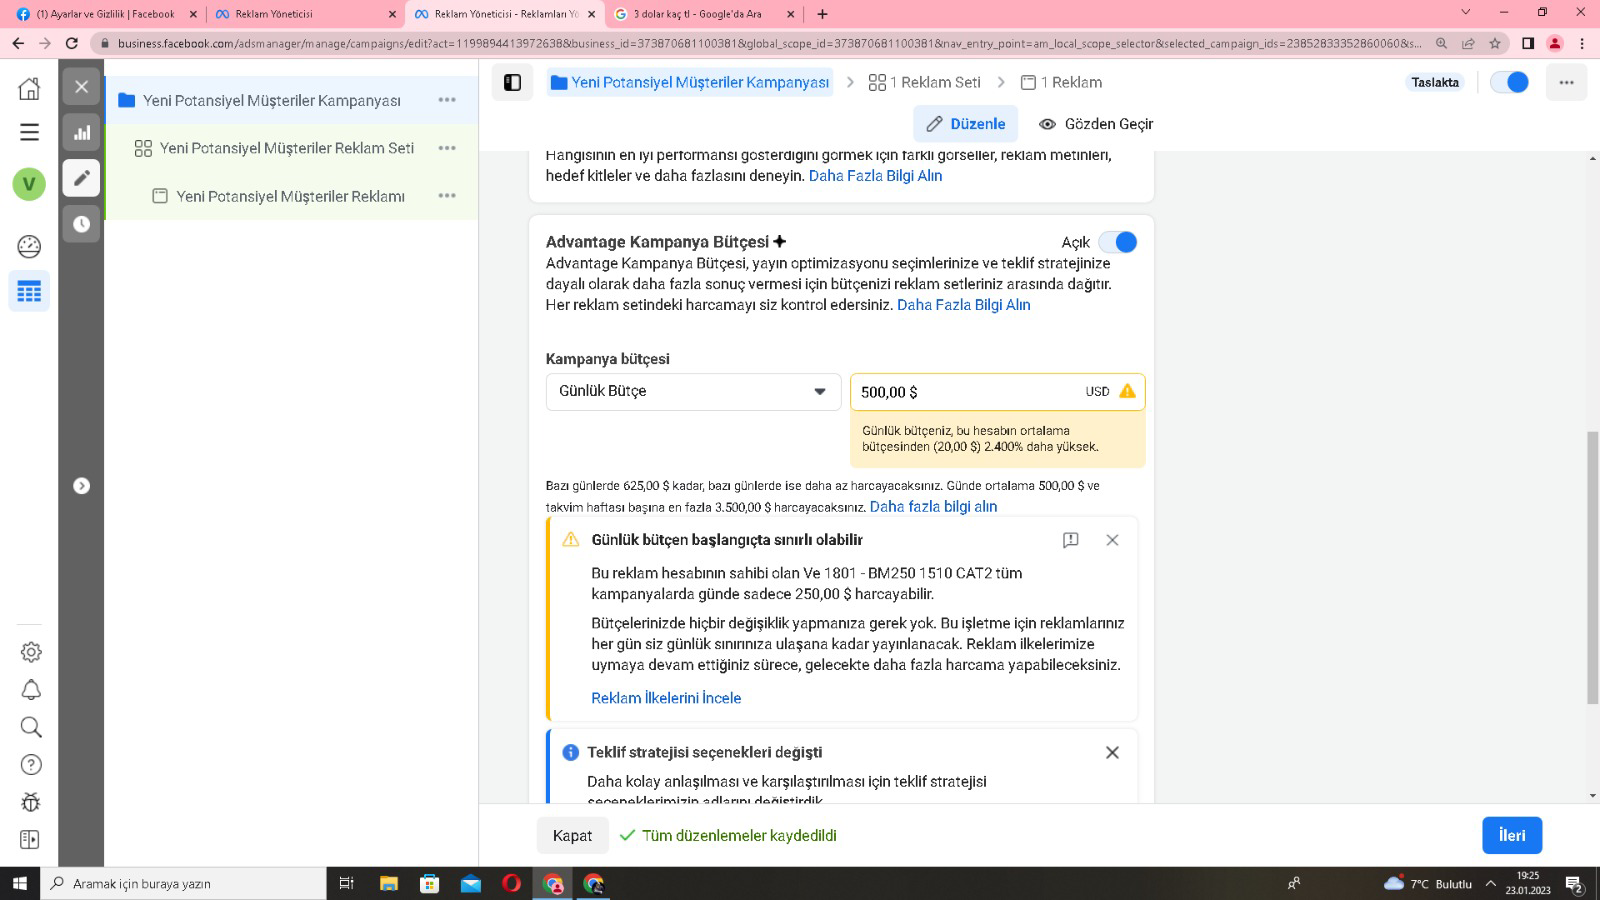Open the Reklam İlkelerini İncele link
The width and height of the screenshot is (1600, 900).
[x=666, y=698]
